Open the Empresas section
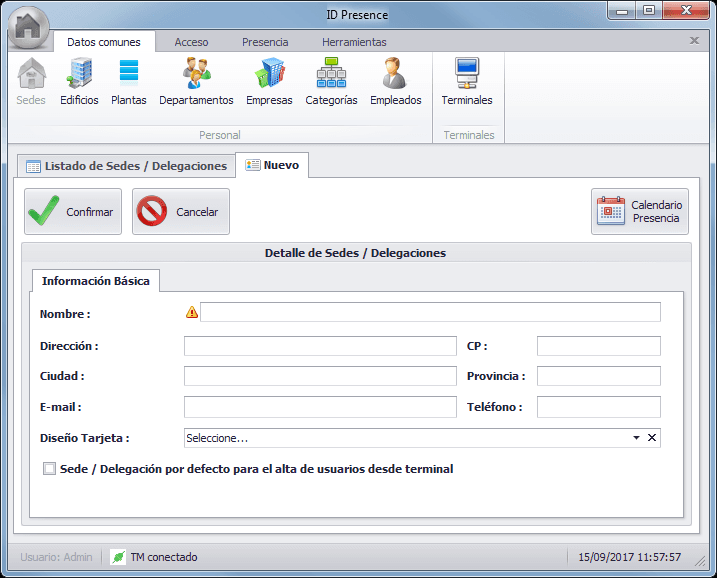The width and height of the screenshot is (717, 578). (x=269, y=81)
